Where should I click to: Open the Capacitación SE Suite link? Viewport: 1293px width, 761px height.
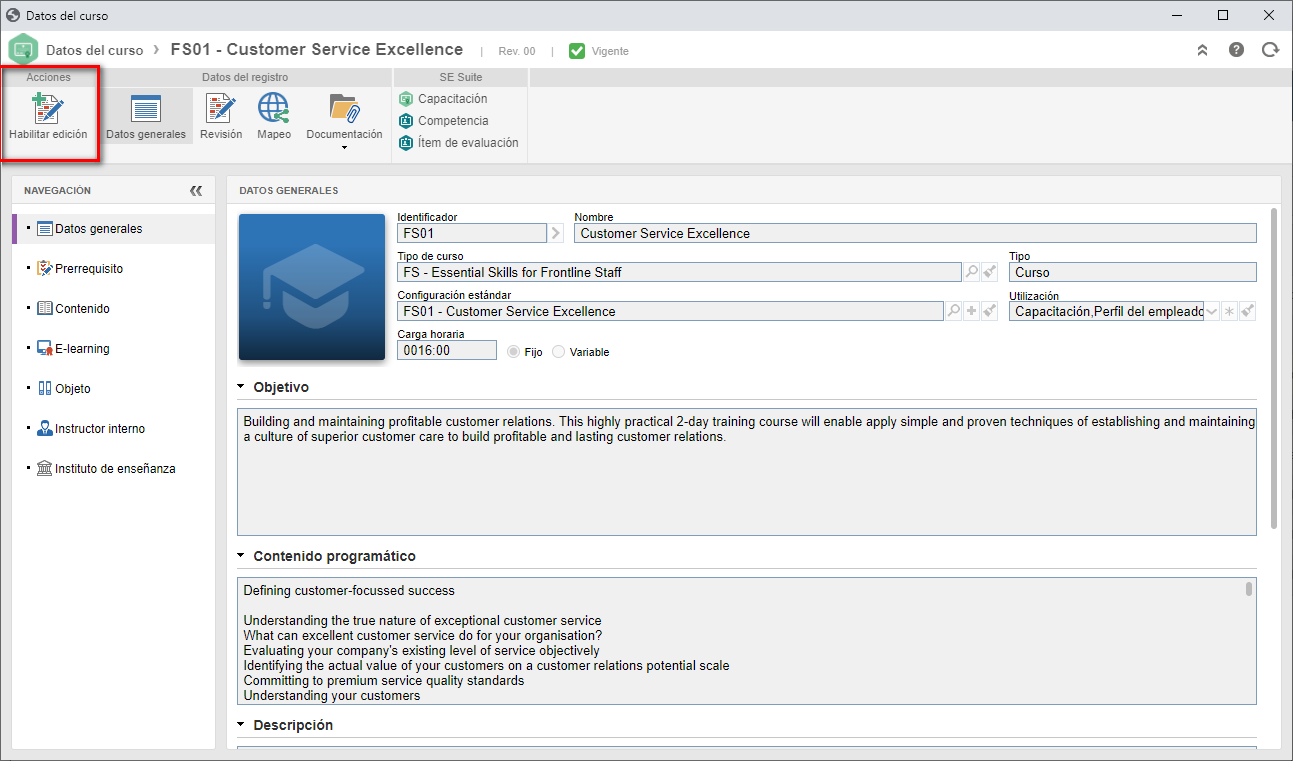click(443, 99)
